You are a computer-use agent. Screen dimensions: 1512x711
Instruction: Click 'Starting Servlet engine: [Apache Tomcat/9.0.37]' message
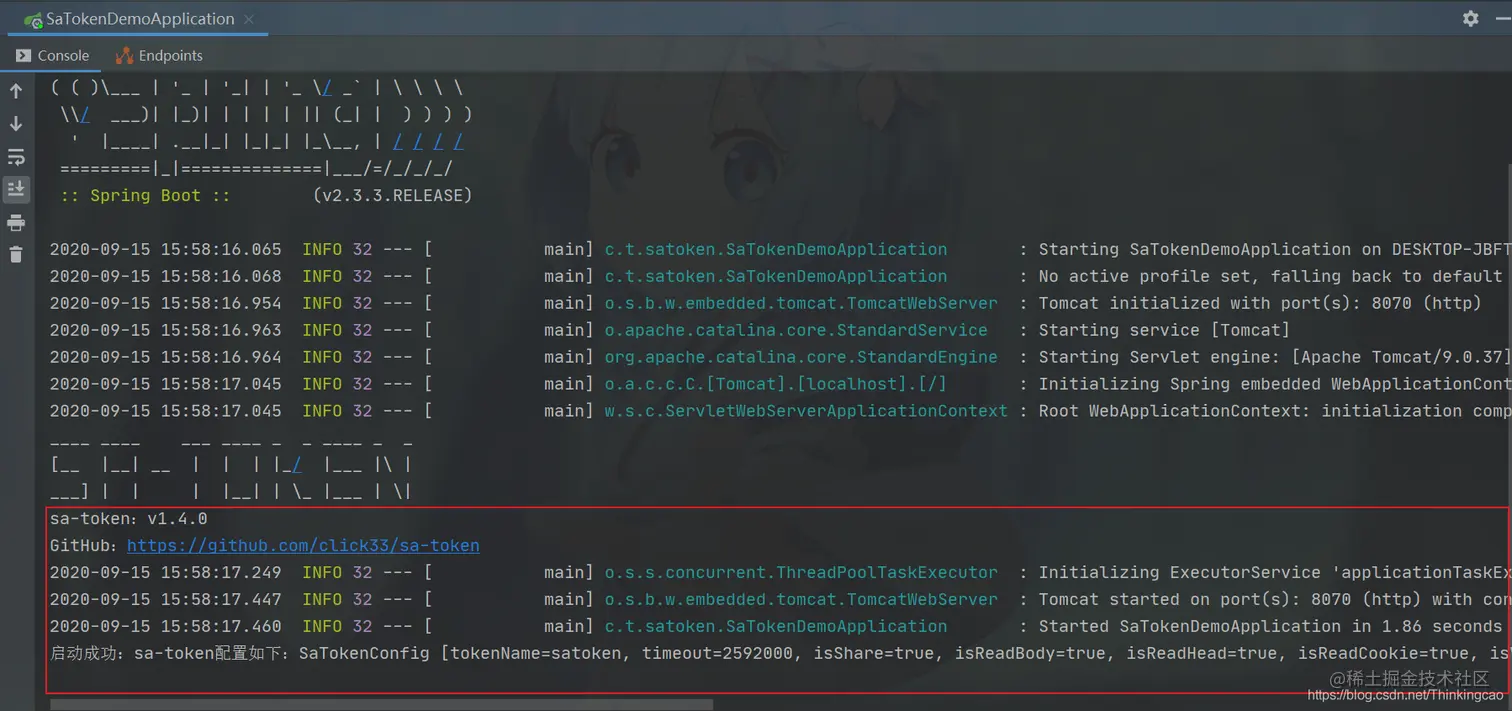(1275, 357)
